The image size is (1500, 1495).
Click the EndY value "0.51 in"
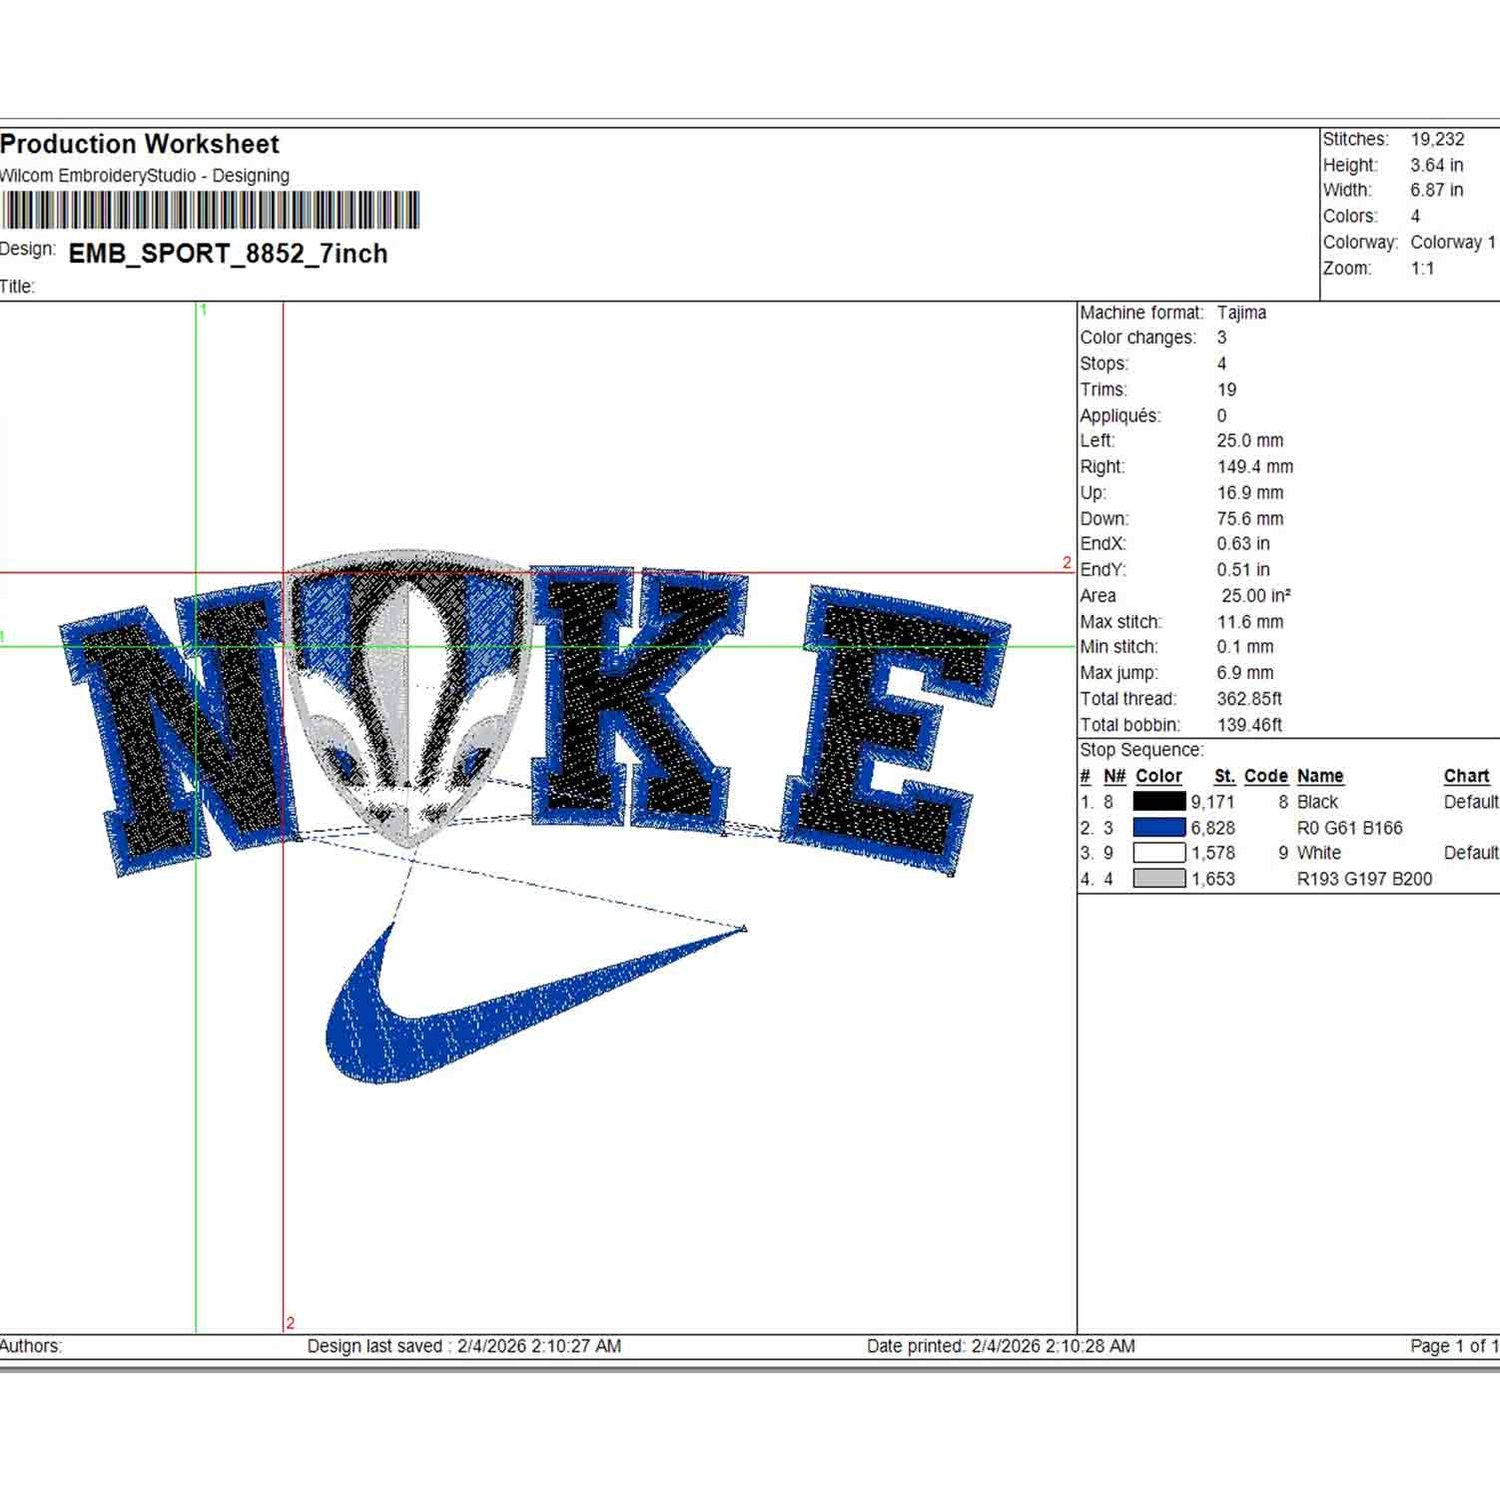[x=1243, y=570]
